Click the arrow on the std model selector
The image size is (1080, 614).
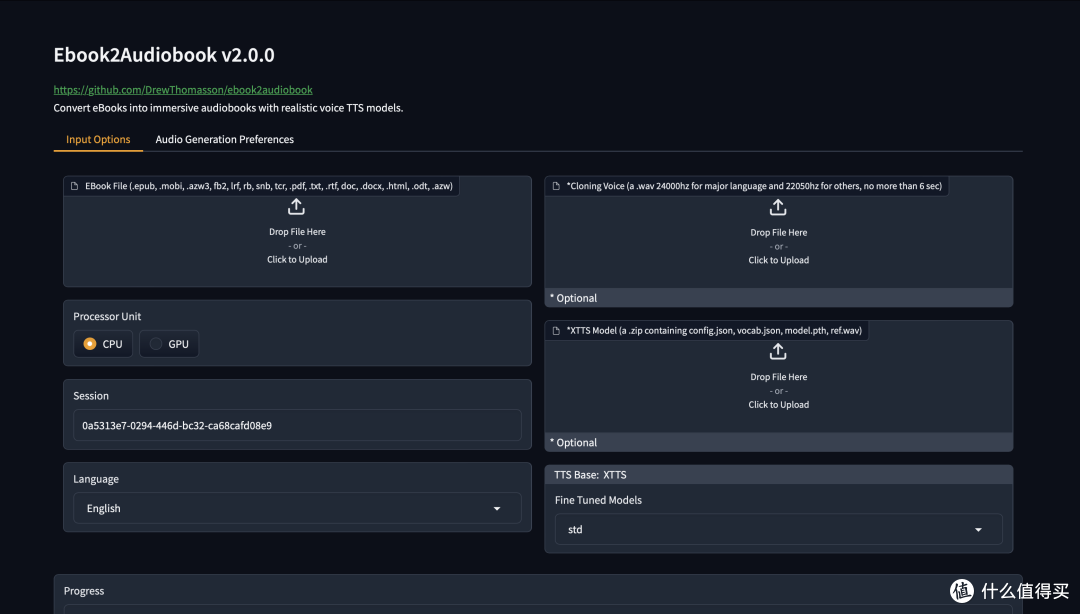(x=979, y=530)
